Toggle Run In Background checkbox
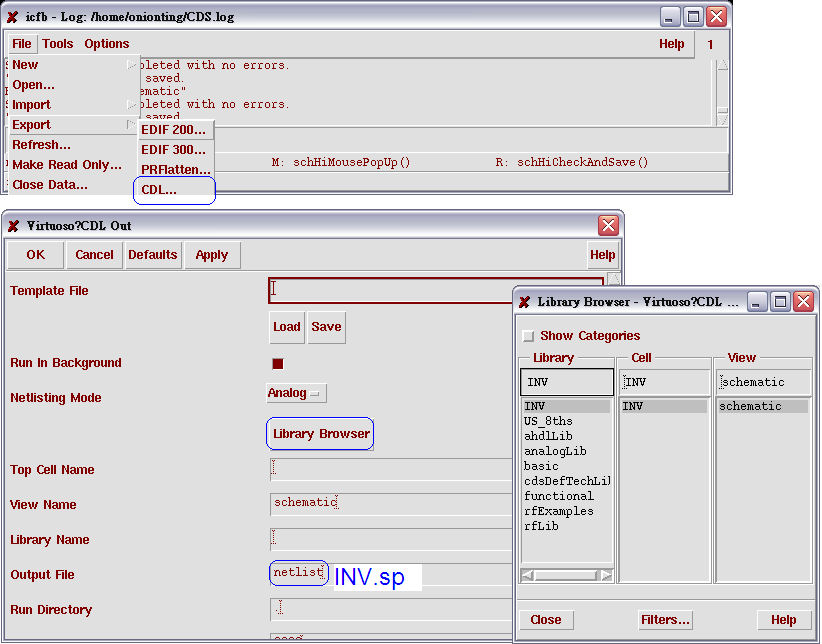Screen dimensions: 822x644 278,363
